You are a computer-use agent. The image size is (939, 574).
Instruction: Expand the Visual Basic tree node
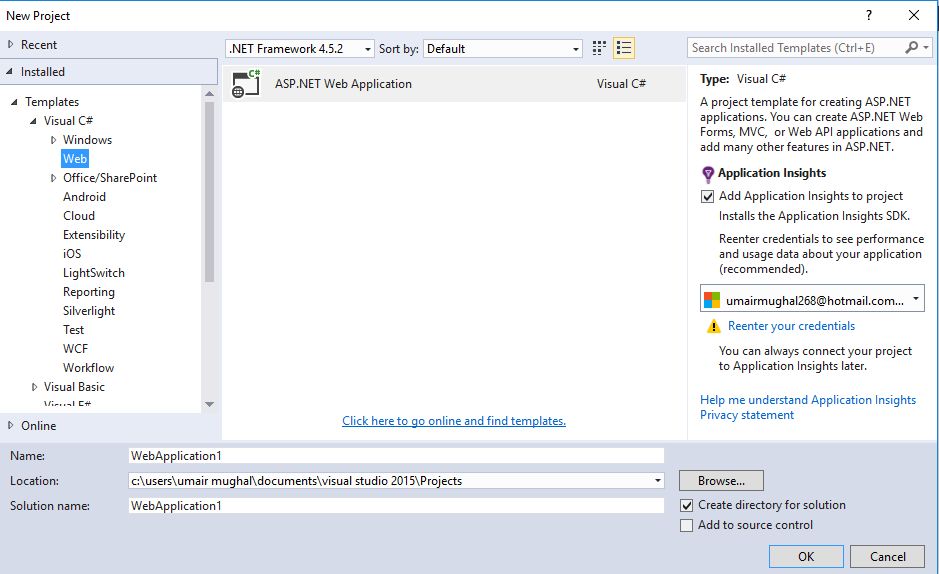[x=34, y=387]
